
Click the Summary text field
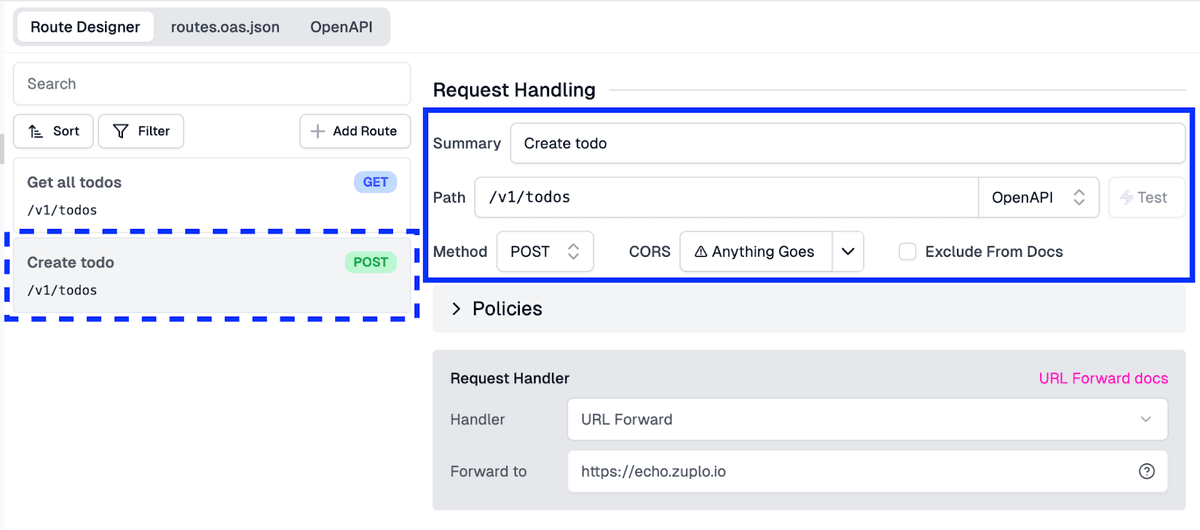pos(846,143)
